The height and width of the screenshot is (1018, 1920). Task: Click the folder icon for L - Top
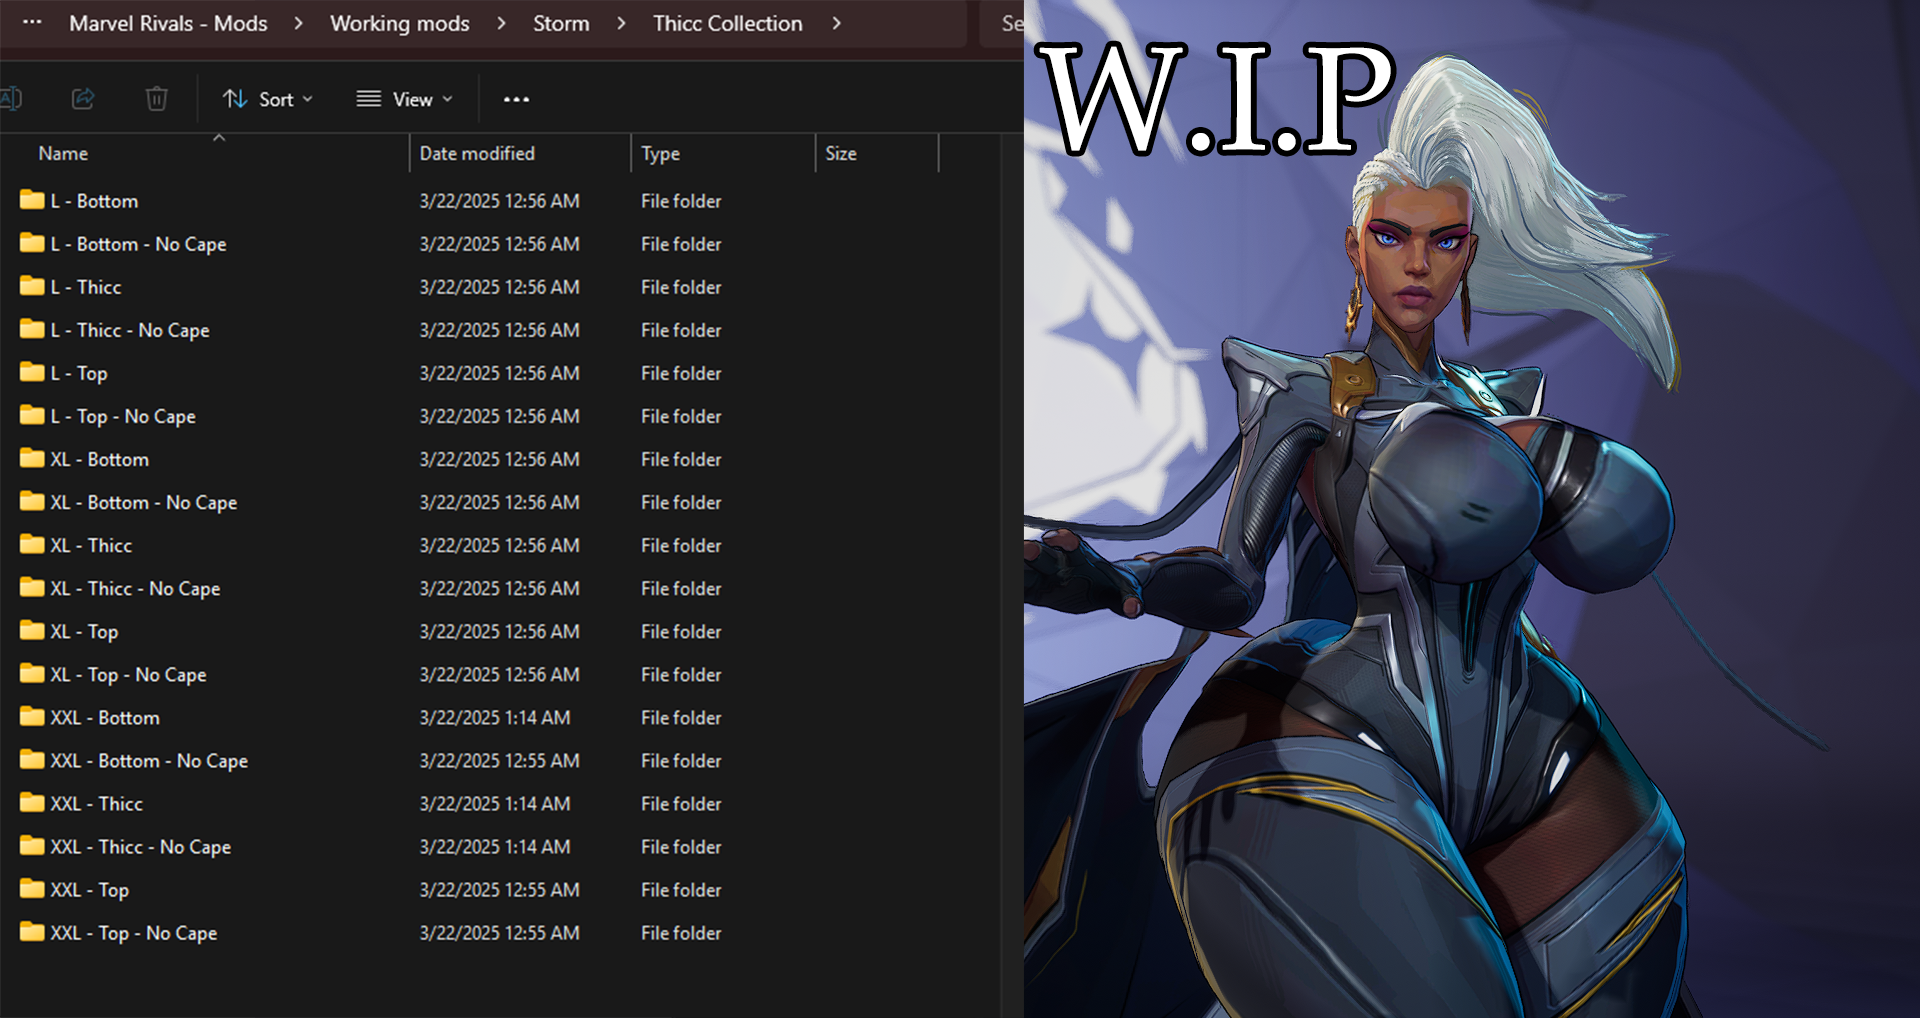coord(32,371)
